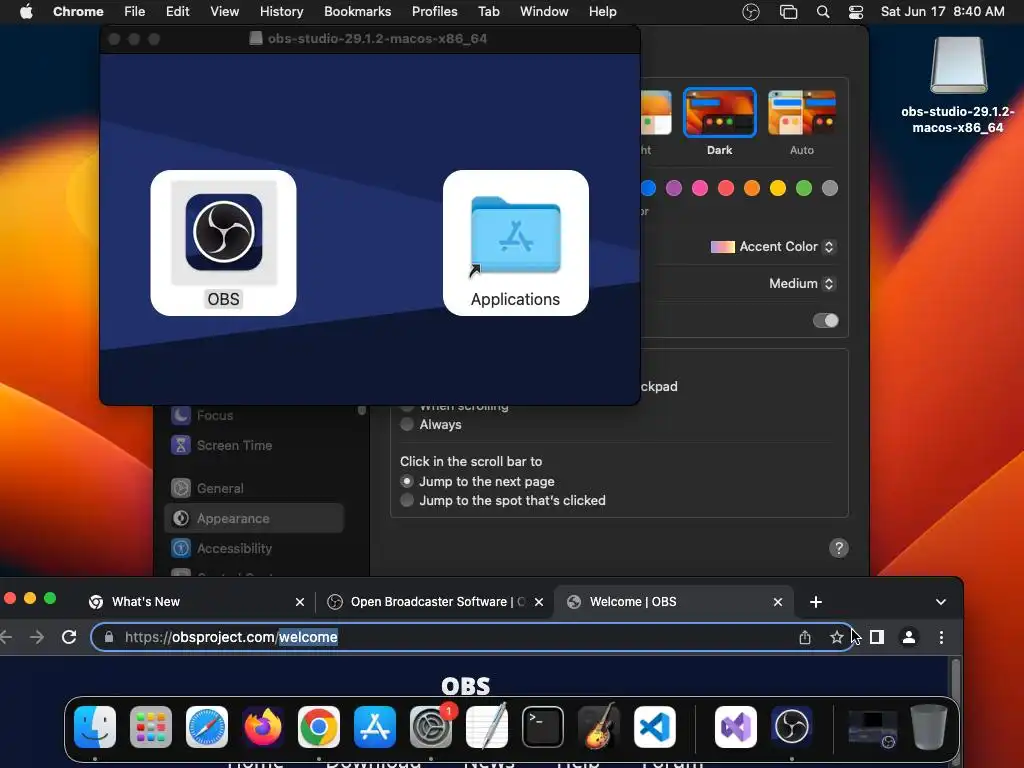The image size is (1024, 768).
Task: Open the History menu
Action: 281,12
